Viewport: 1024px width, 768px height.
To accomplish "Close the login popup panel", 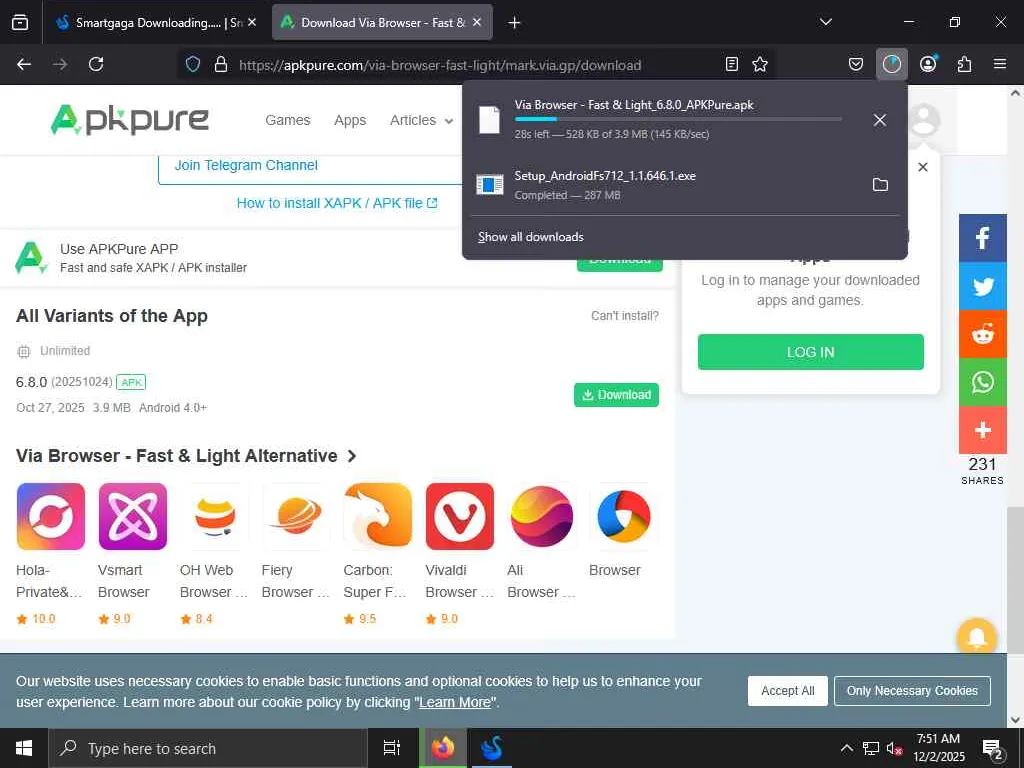I will pyautogui.click(x=923, y=167).
